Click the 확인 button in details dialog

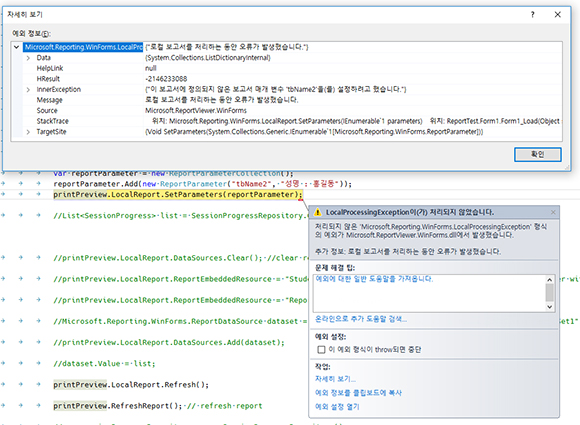pos(537,154)
